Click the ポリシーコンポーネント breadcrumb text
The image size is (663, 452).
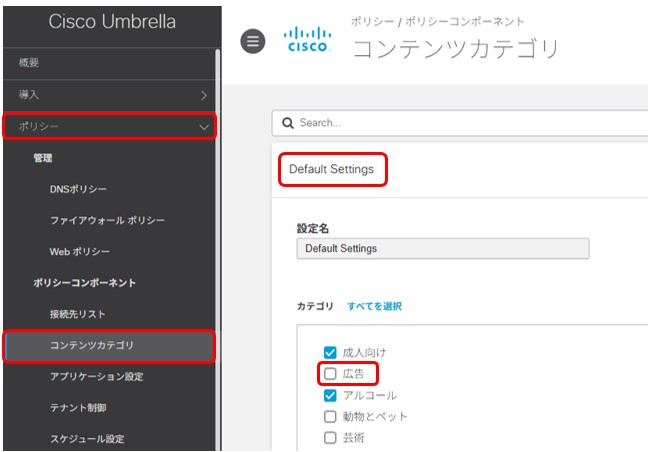pos(465,21)
